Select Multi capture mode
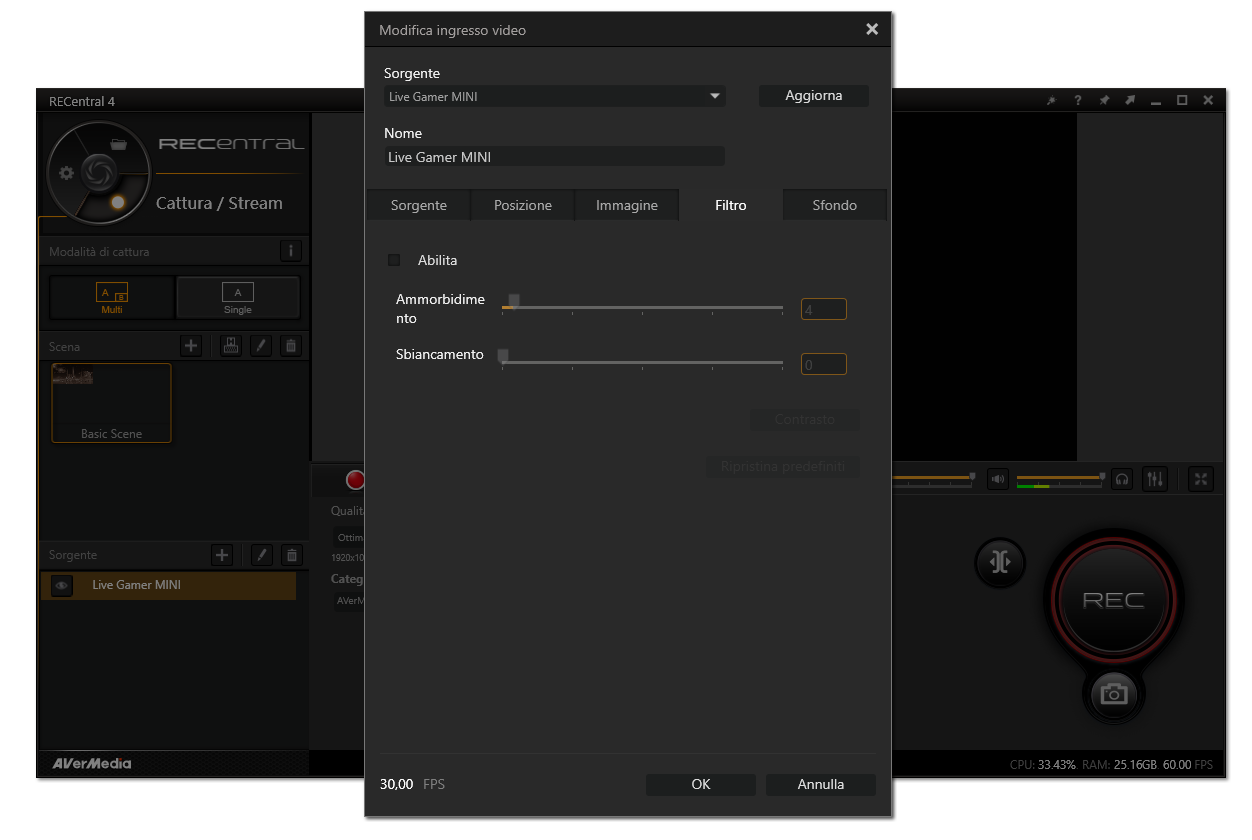Image resolution: width=1252 pixels, height=840 pixels. (x=112, y=297)
